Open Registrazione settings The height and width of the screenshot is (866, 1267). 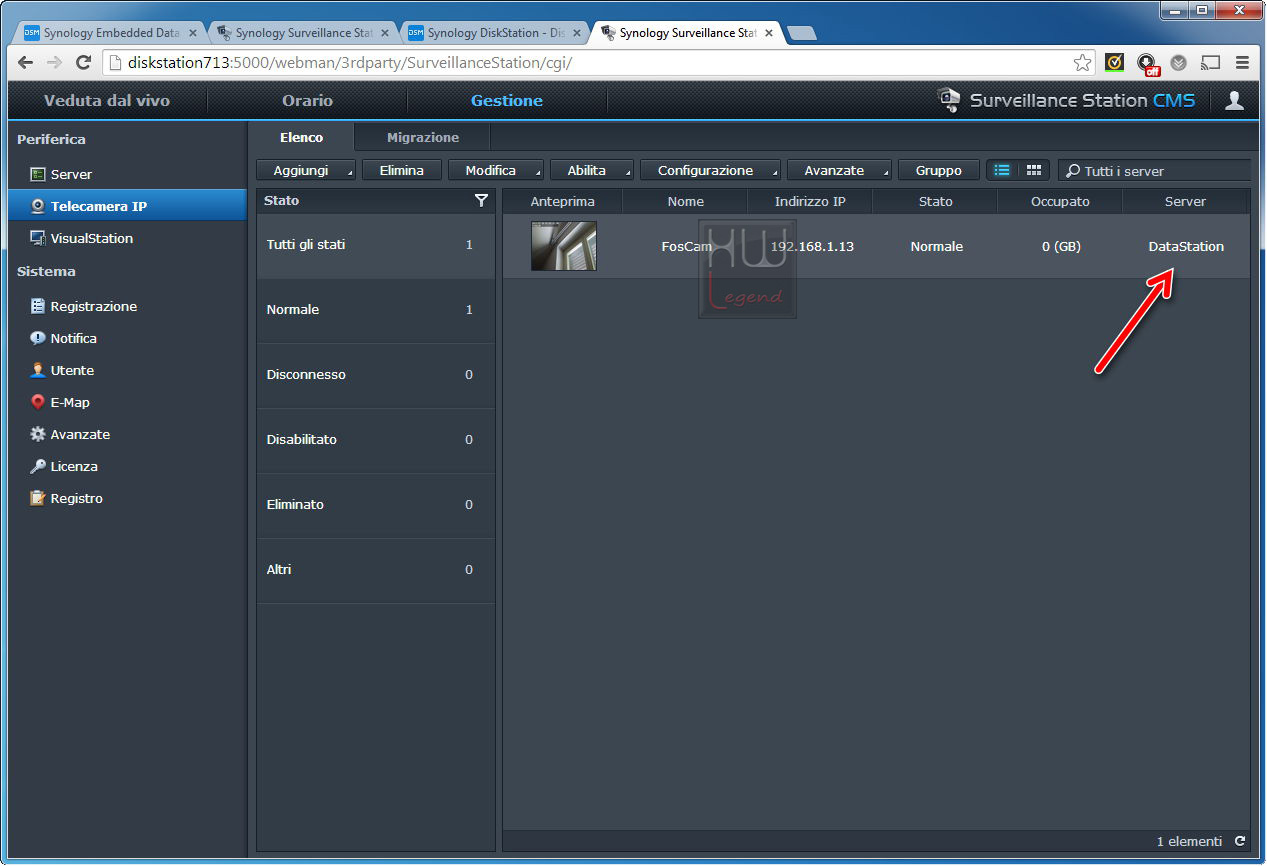tap(127, 306)
